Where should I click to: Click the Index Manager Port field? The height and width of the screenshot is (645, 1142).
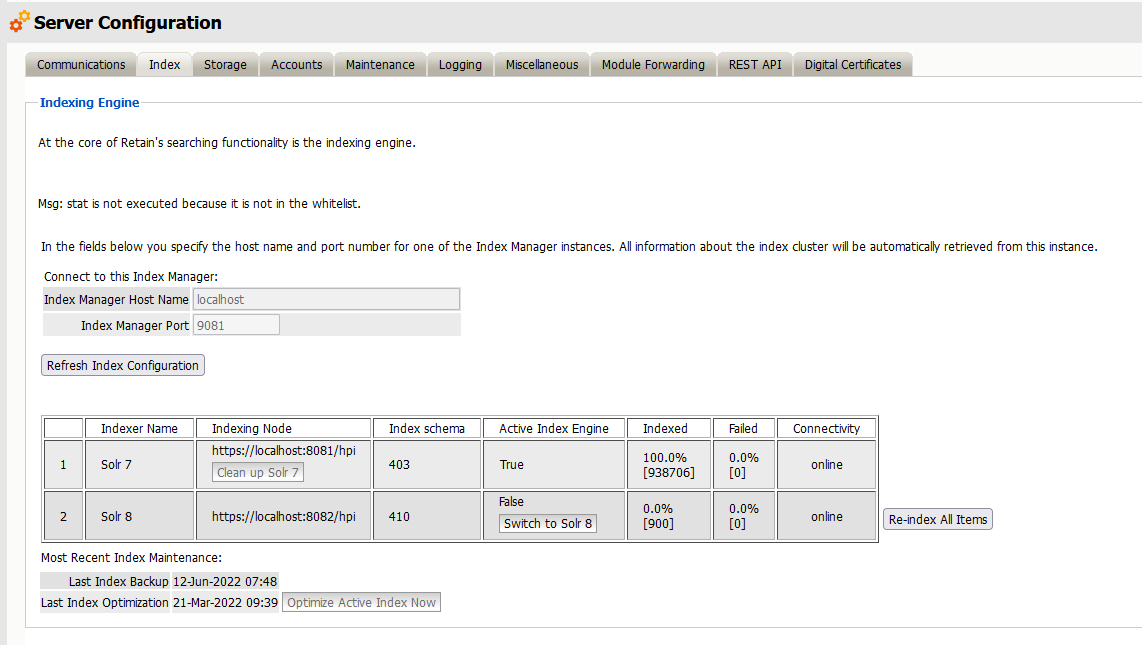point(236,324)
